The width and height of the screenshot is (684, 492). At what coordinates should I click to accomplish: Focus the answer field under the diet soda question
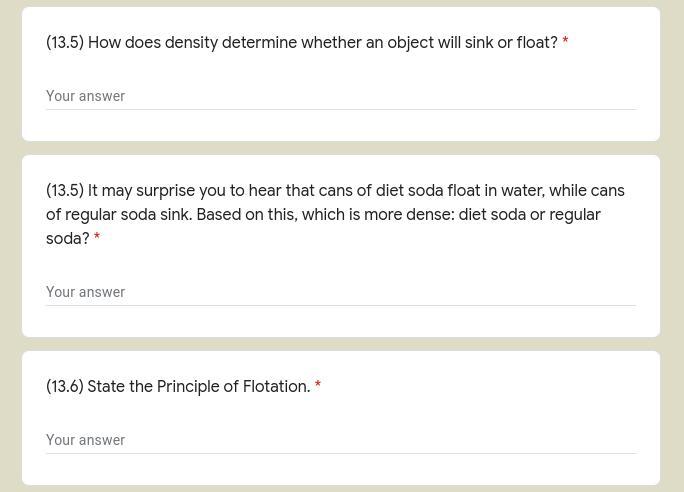point(340,292)
